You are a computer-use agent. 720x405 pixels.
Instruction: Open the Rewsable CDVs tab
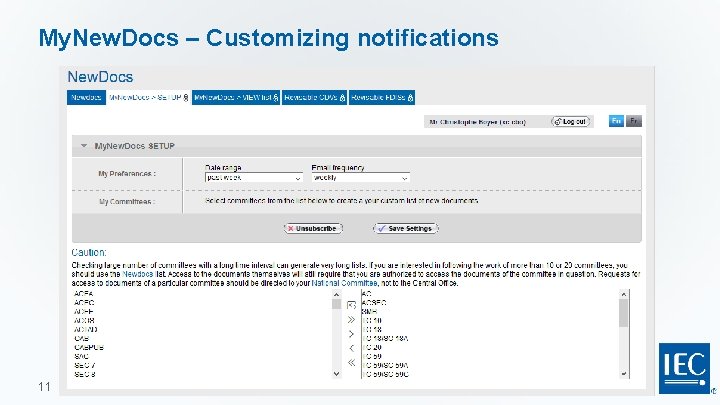(315, 97)
